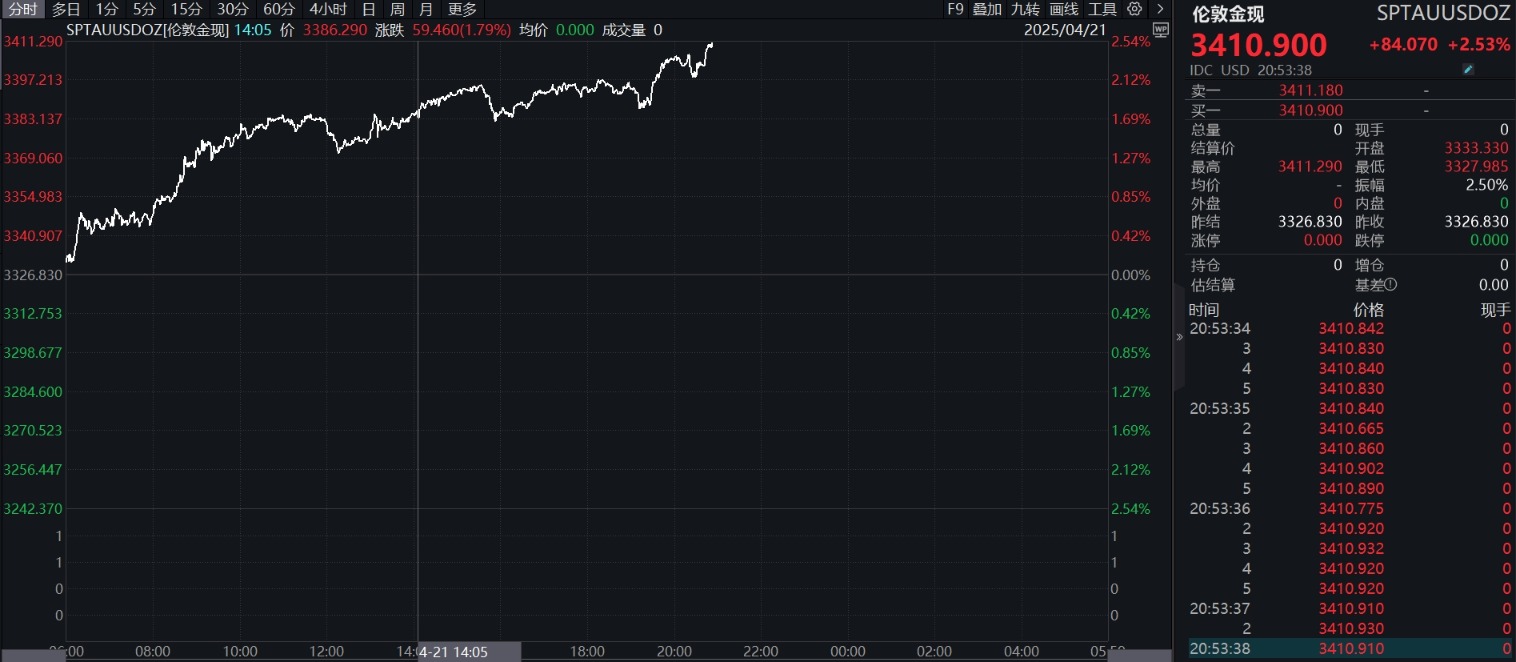This screenshot has height=662, width=1516.
Task: Select the 60分 timeframe
Action: (279, 9)
